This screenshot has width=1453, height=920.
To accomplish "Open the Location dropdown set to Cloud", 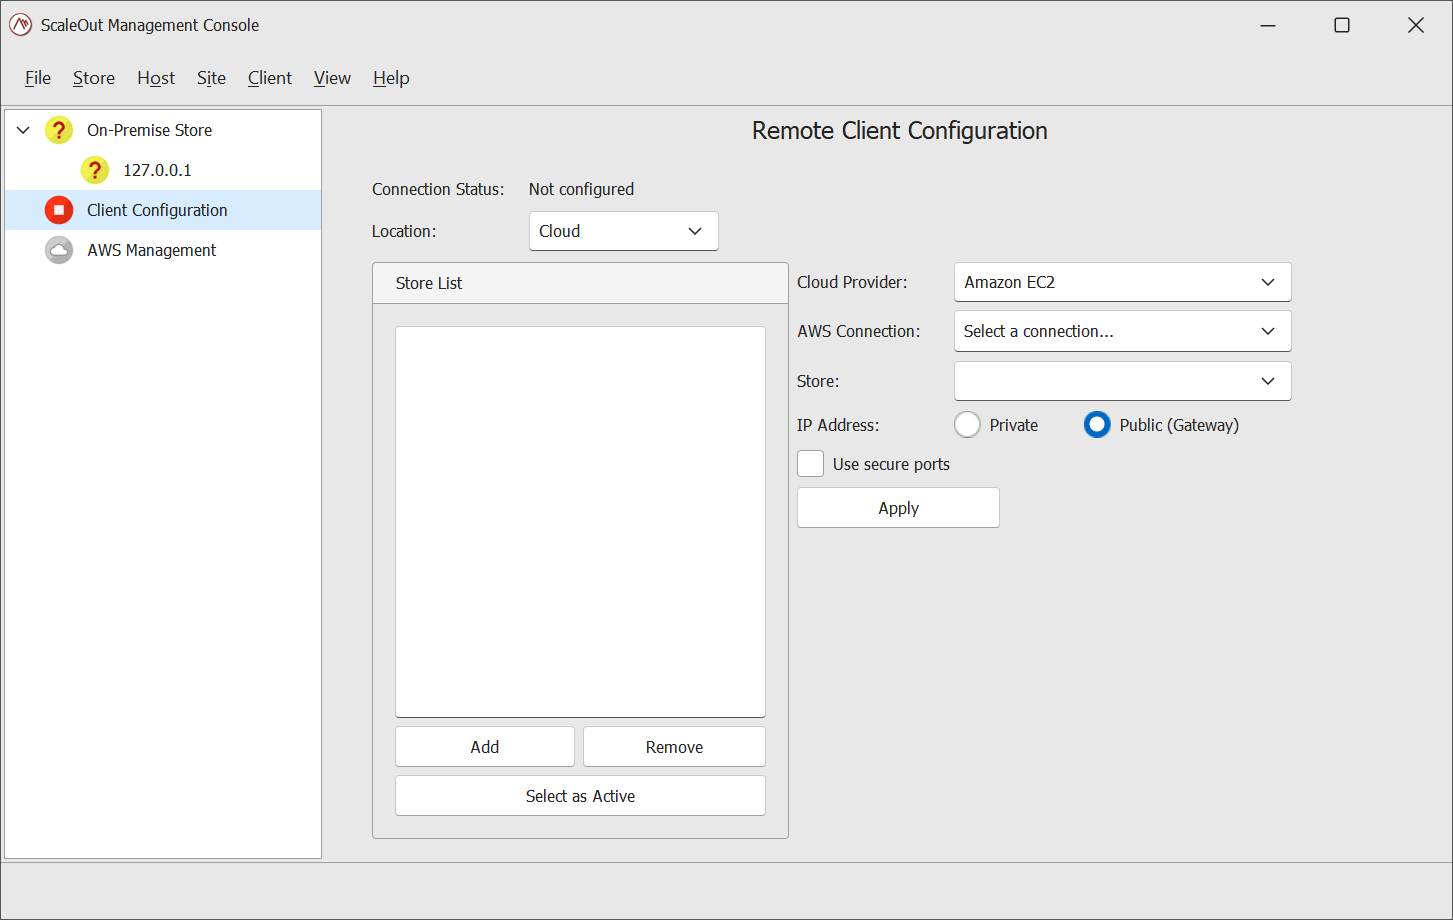I will point(624,231).
